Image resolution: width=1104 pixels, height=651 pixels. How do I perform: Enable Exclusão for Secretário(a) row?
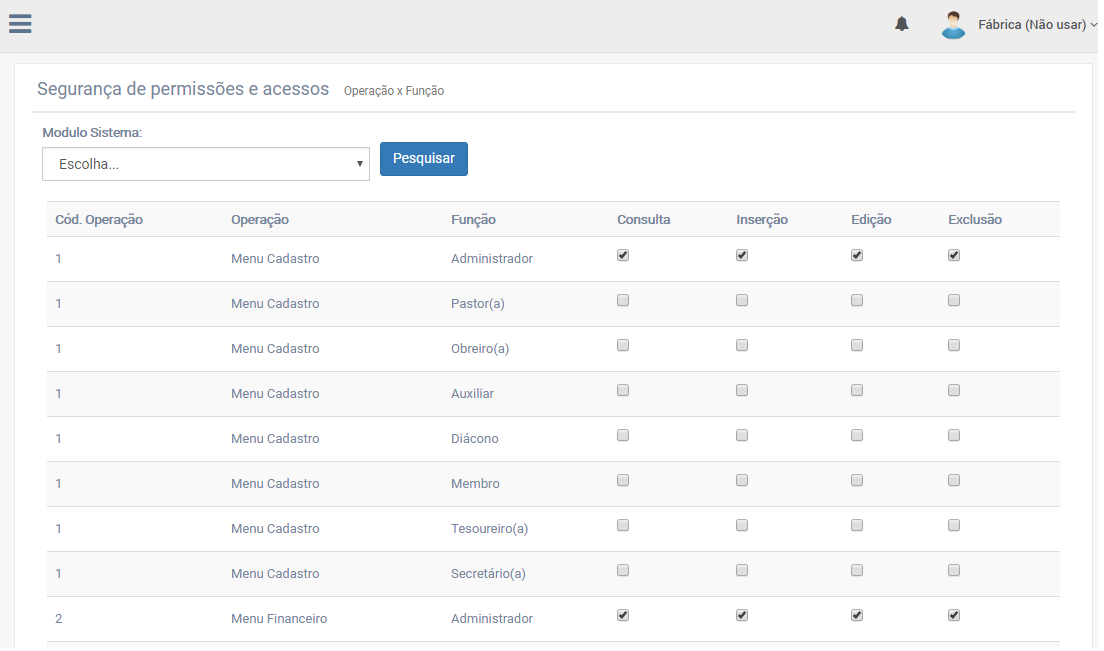pos(954,570)
